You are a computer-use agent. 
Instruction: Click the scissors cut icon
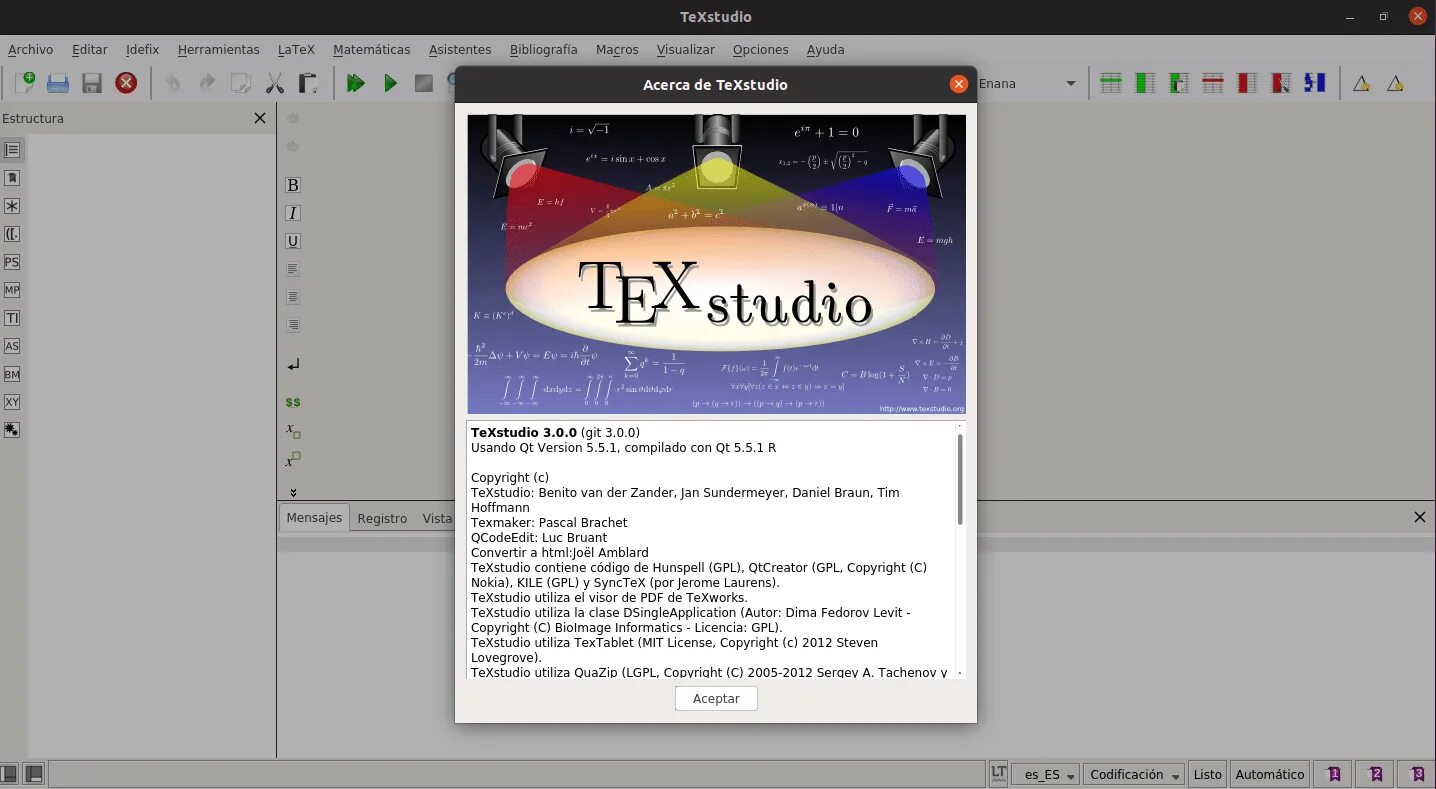tap(275, 83)
